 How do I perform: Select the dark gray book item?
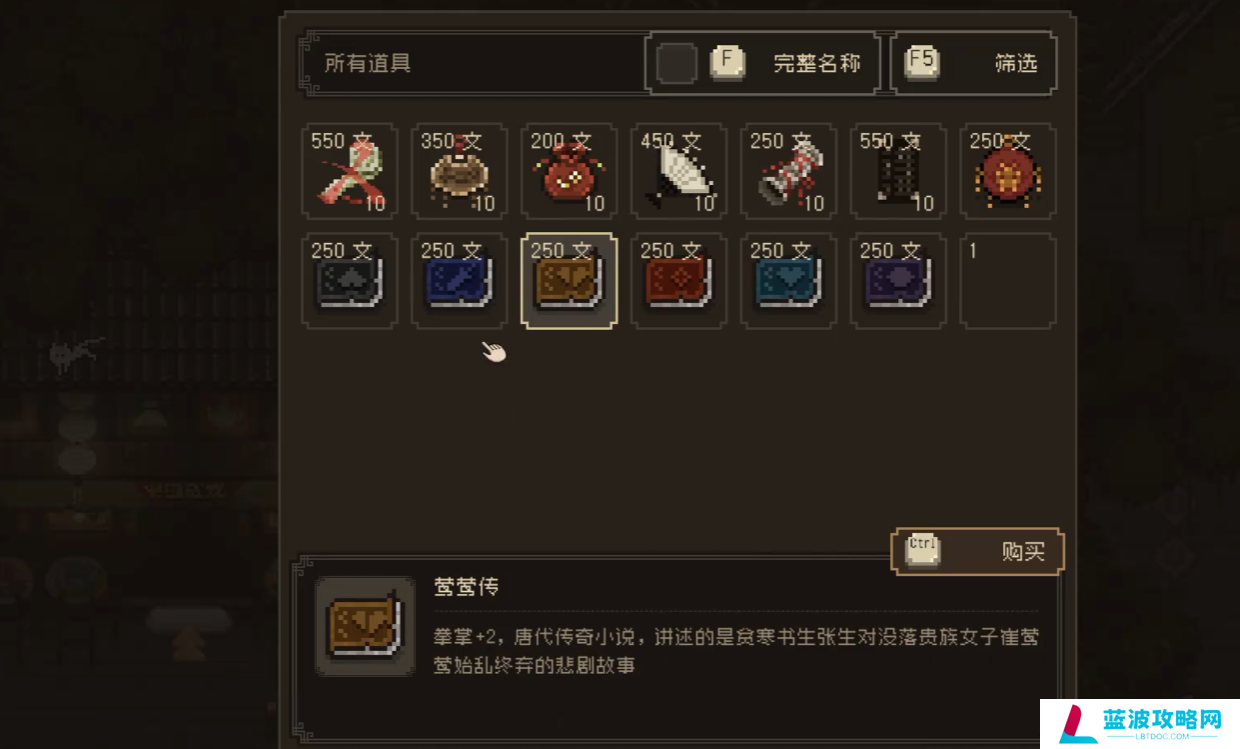350,281
